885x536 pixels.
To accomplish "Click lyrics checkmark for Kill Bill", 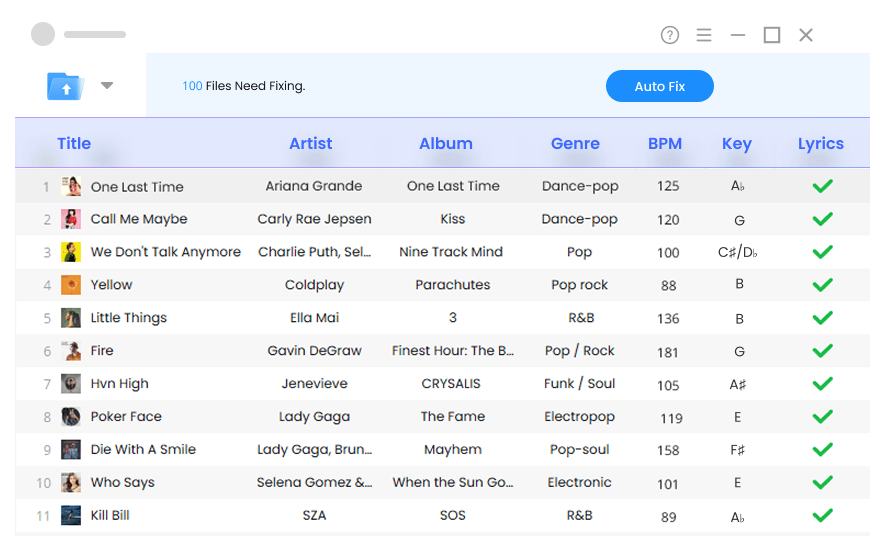I will click(822, 515).
